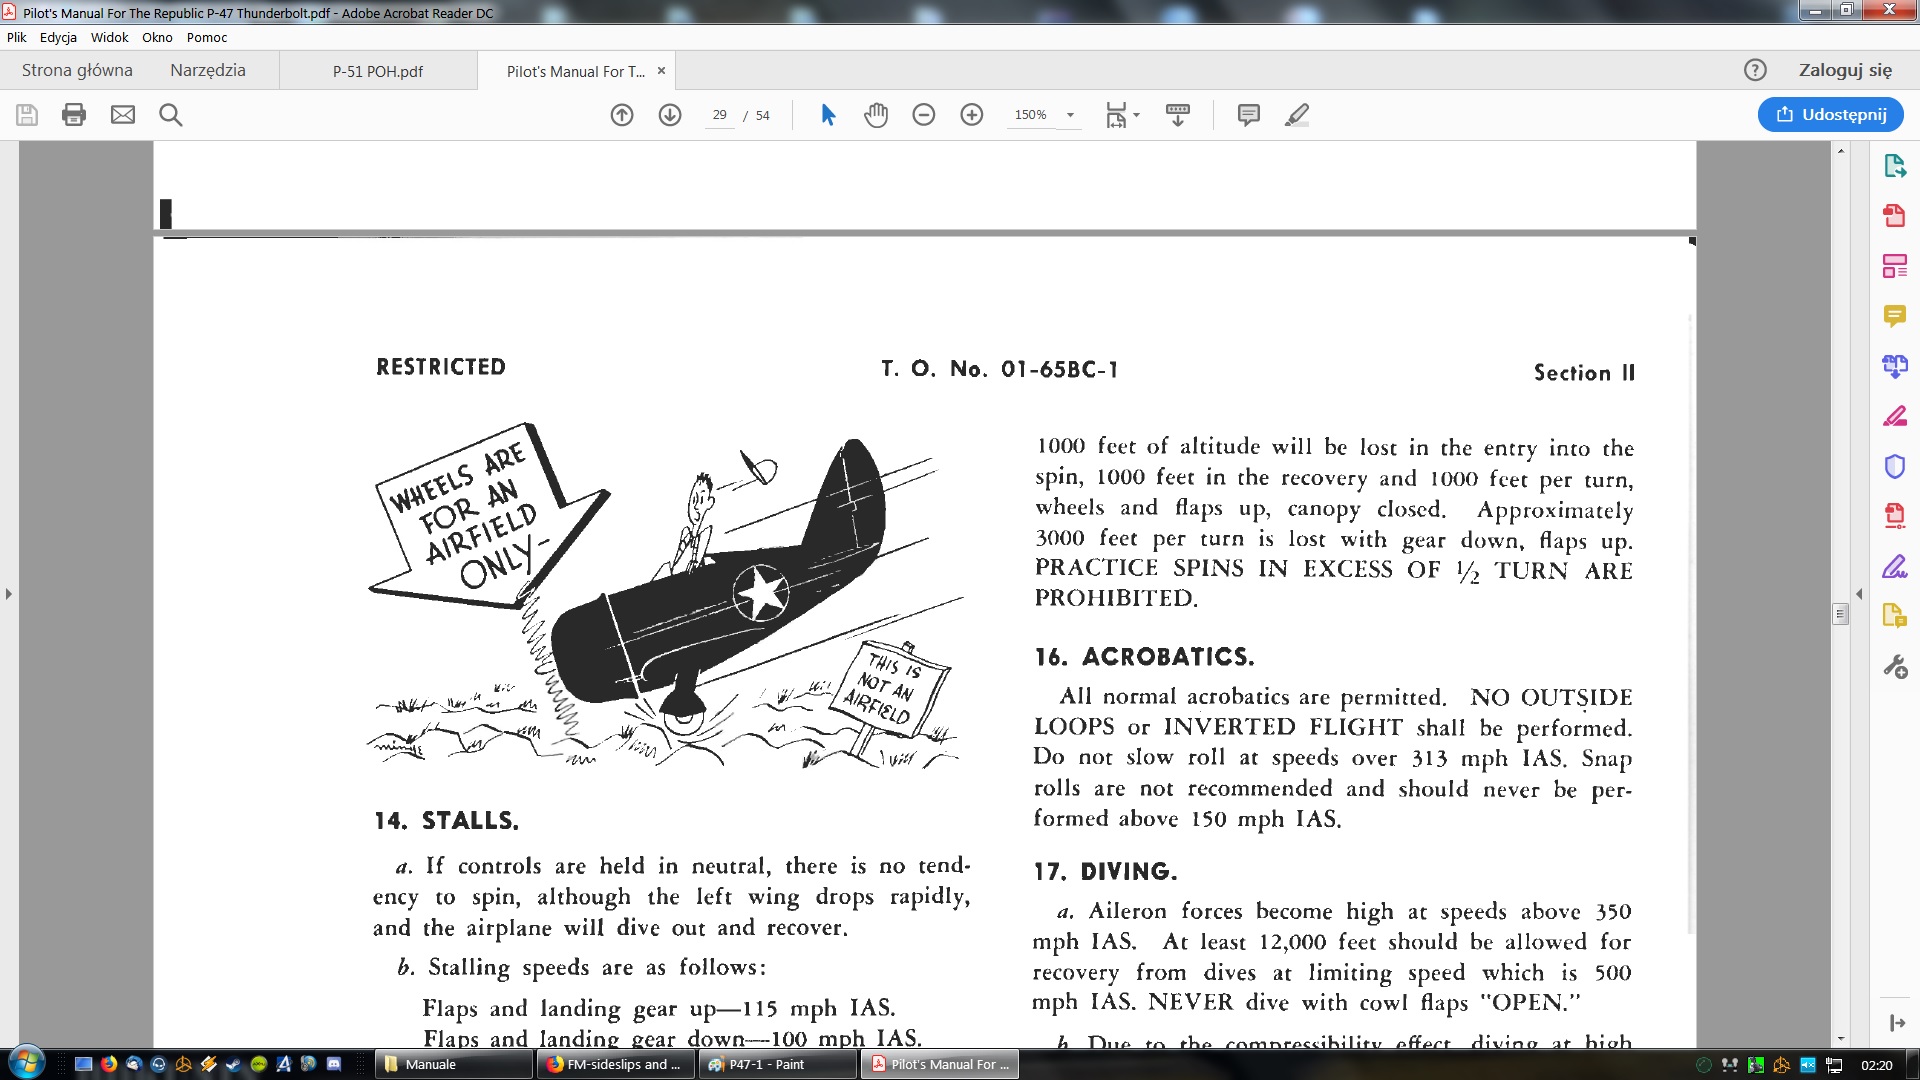The image size is (1920, 1080).
Task: Open Comment tool in right sidebar
Action: tap(1895, 316)
